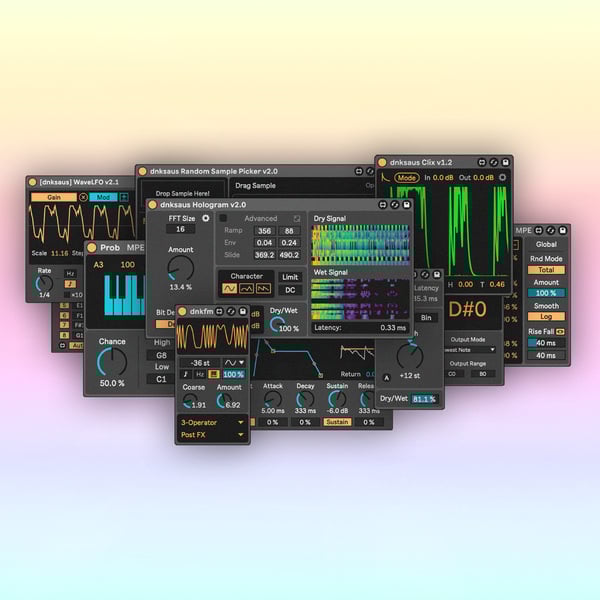
Task: Save the Hologram device preset
Action: [x=406, y=205]
